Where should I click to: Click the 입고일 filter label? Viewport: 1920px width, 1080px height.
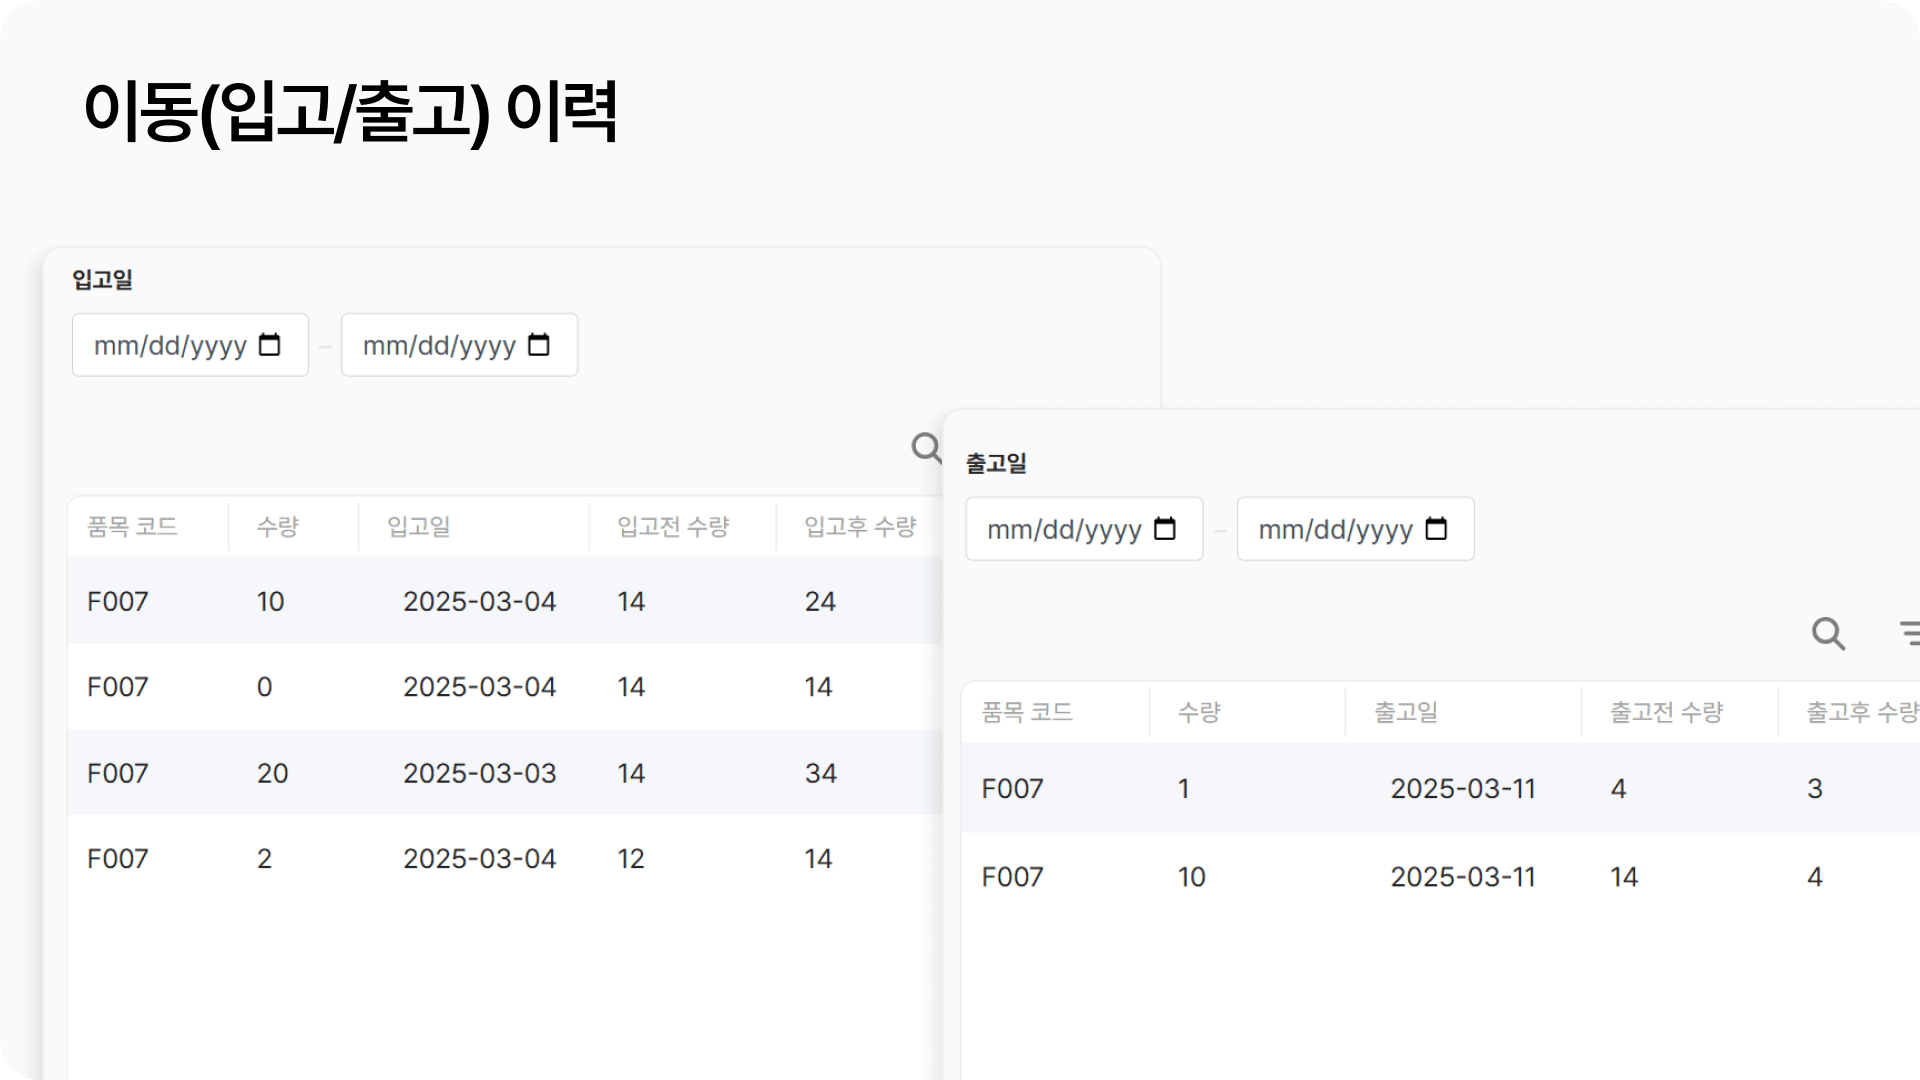tap(102, 280)
